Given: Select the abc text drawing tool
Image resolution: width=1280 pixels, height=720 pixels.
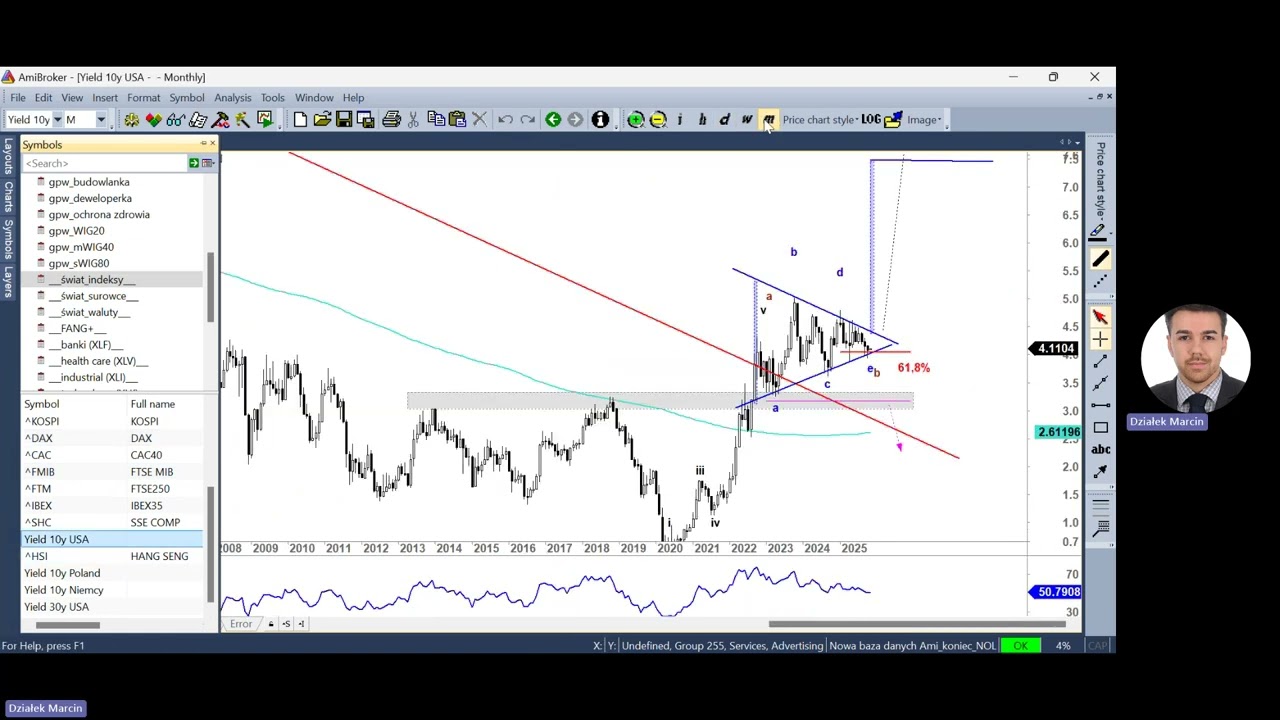Looking at the screenshot, I should (1100, 449).
